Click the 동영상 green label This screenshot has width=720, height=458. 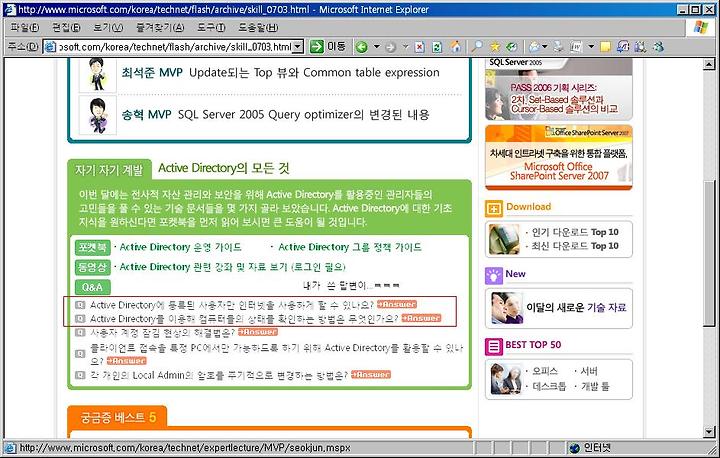(92, 267)
